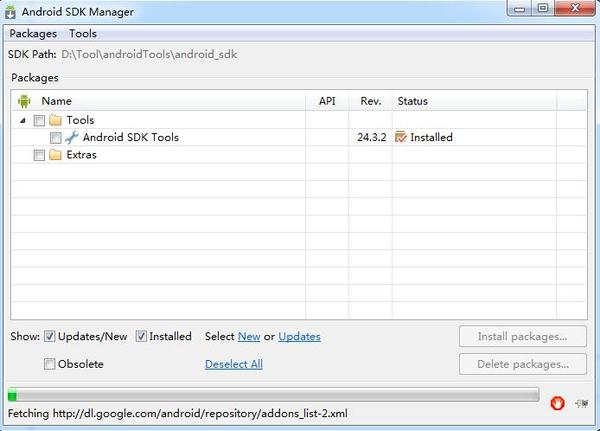Click the Deselect All link
This screenshot has height=431, width=600.
[234, 364]
